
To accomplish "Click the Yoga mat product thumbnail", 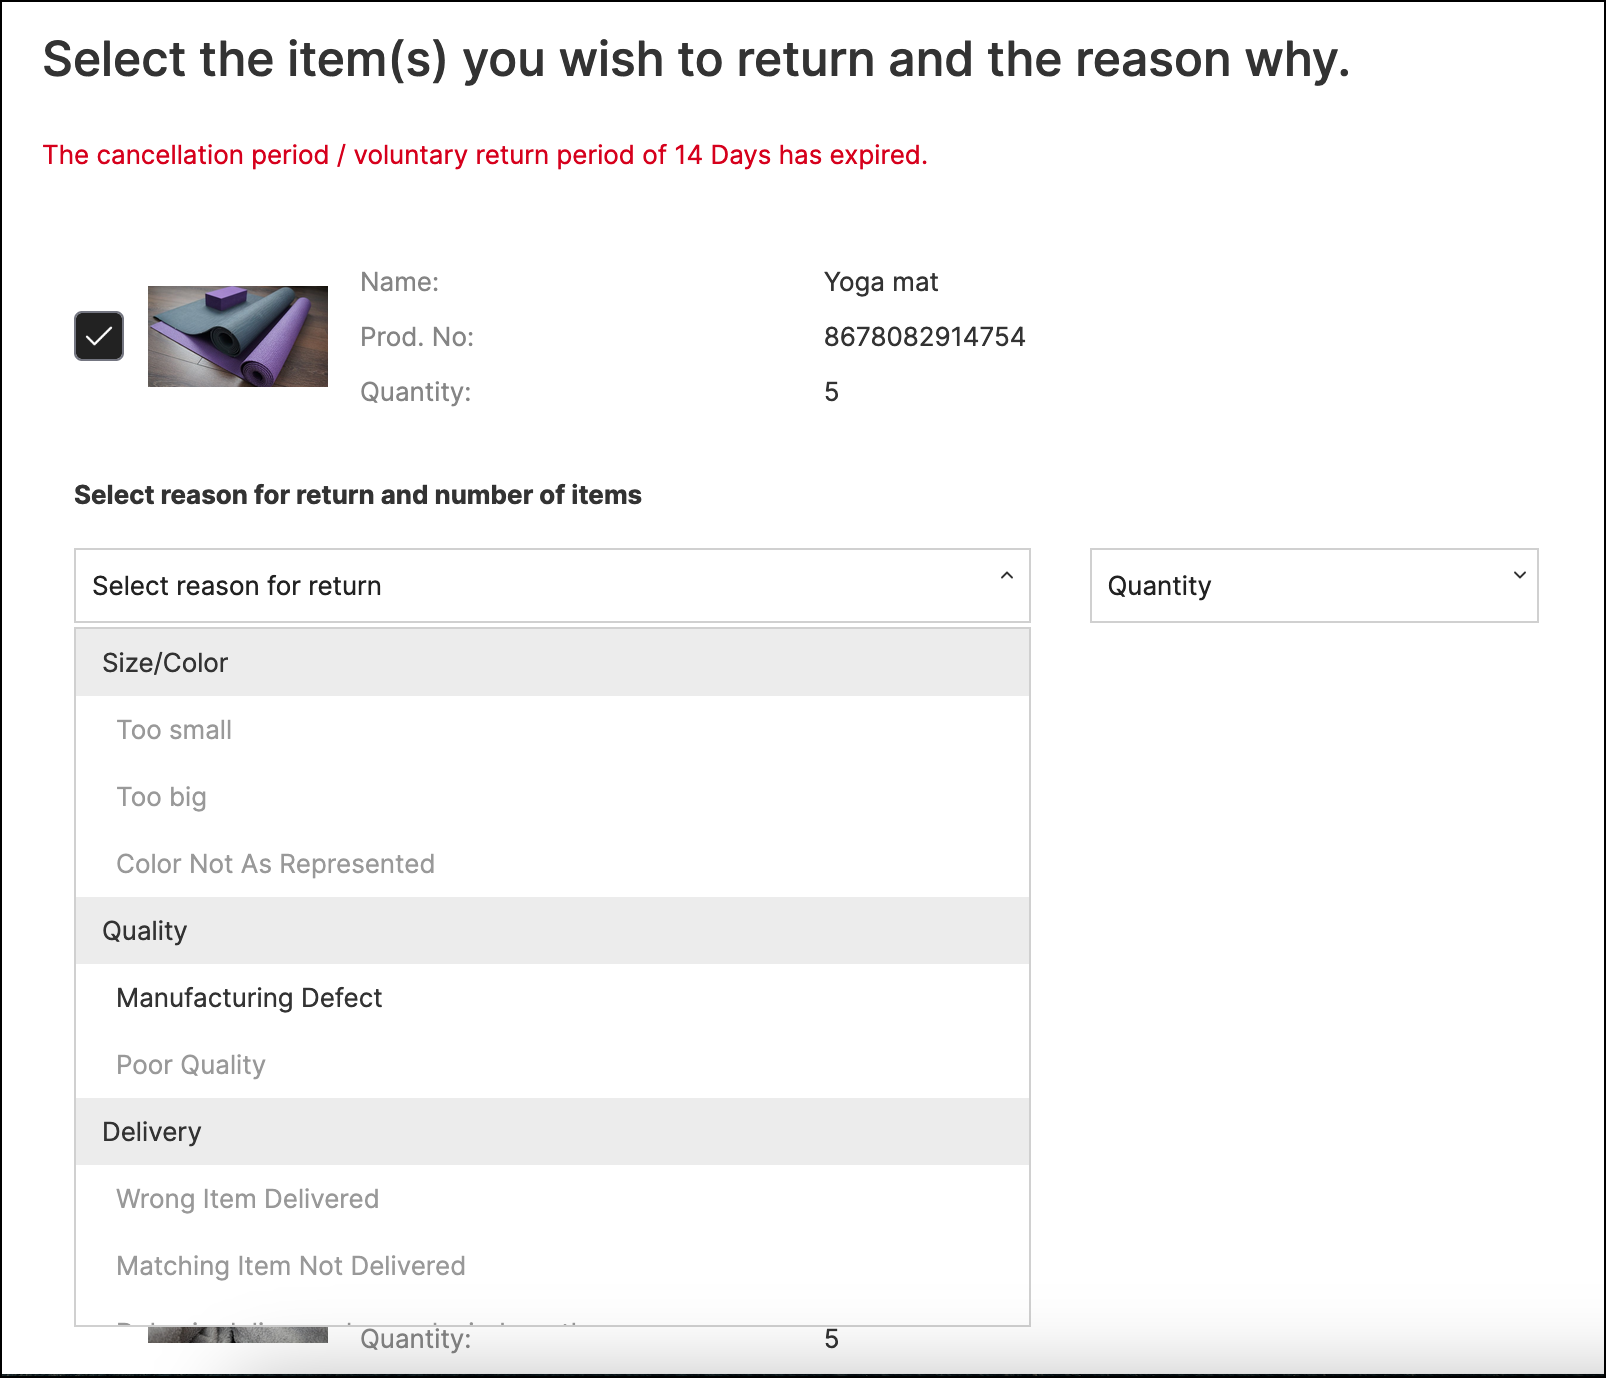I will (x=238, y=336).
